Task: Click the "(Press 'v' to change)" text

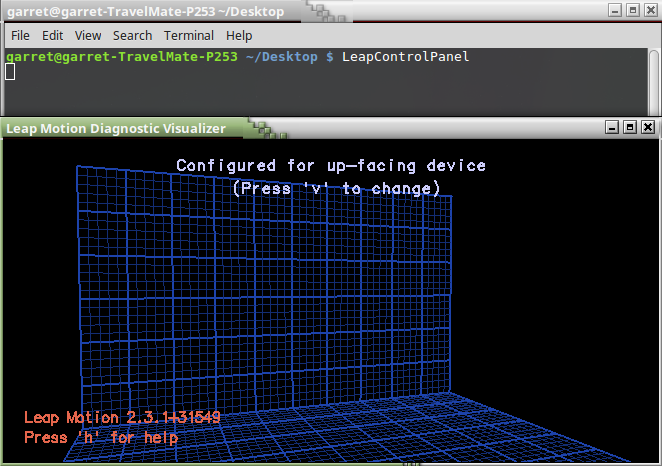Action: tap(336, 188)
